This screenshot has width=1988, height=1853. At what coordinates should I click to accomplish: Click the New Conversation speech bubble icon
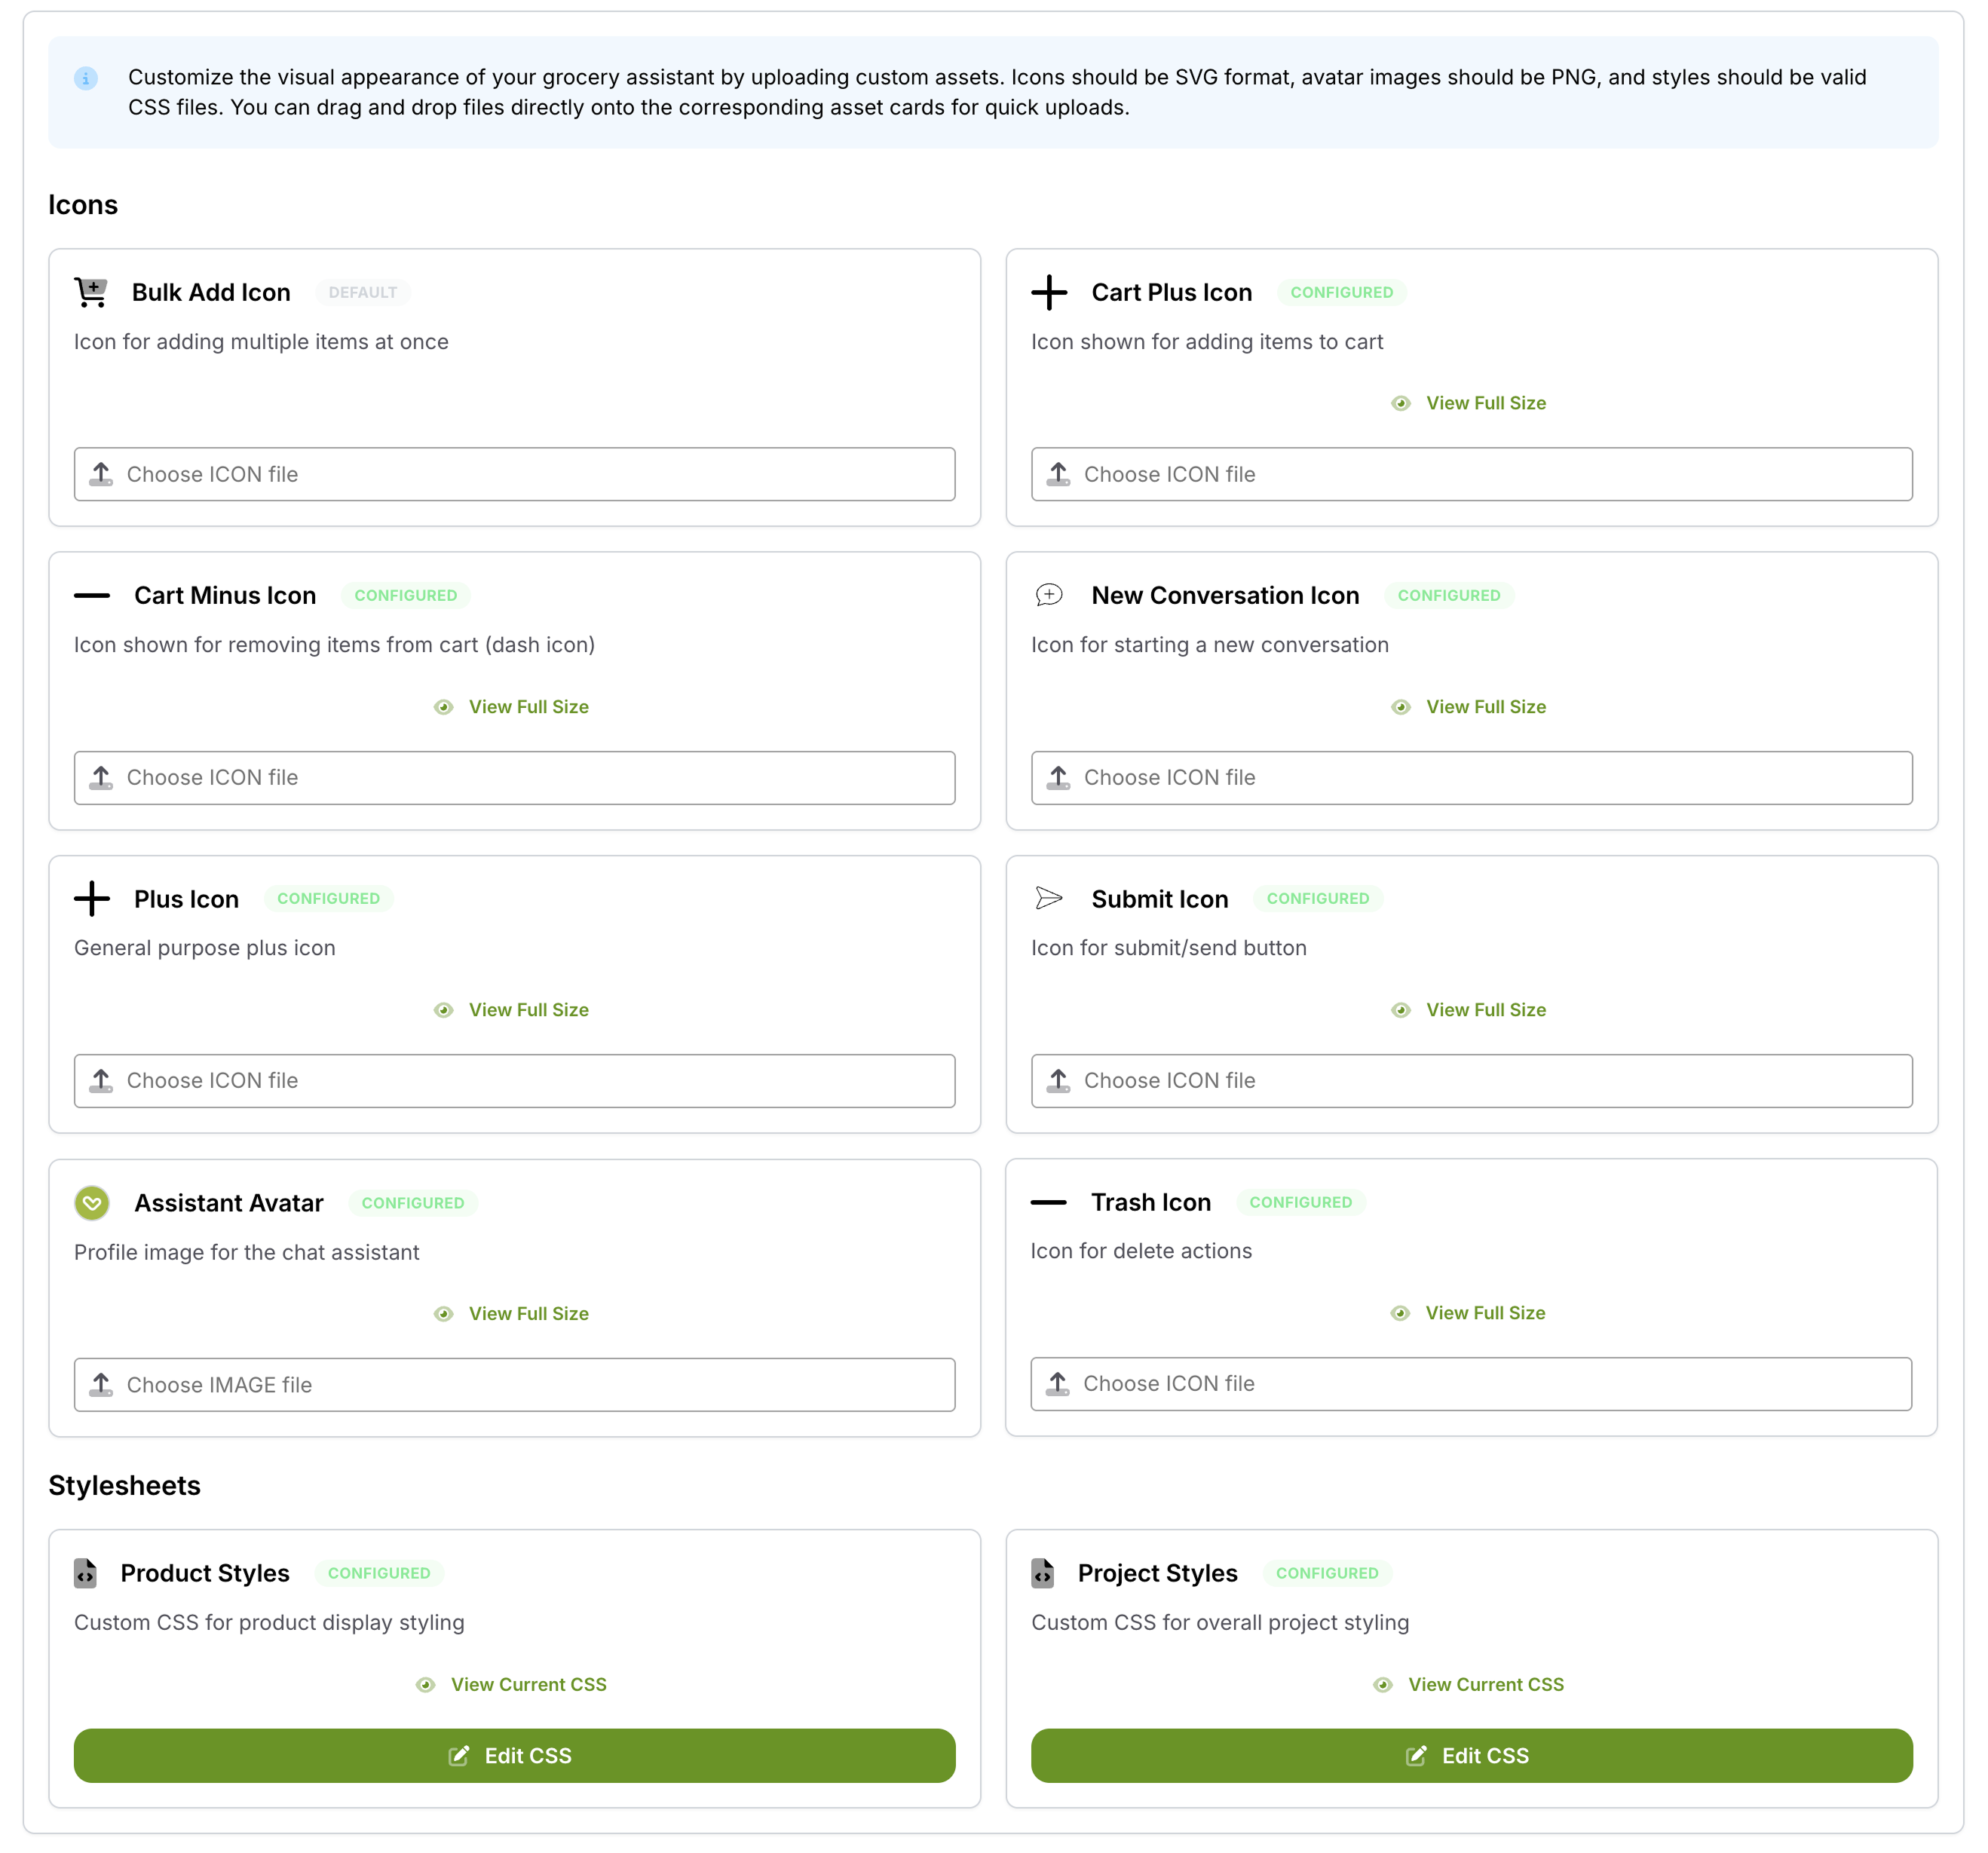pos(1048,595)
